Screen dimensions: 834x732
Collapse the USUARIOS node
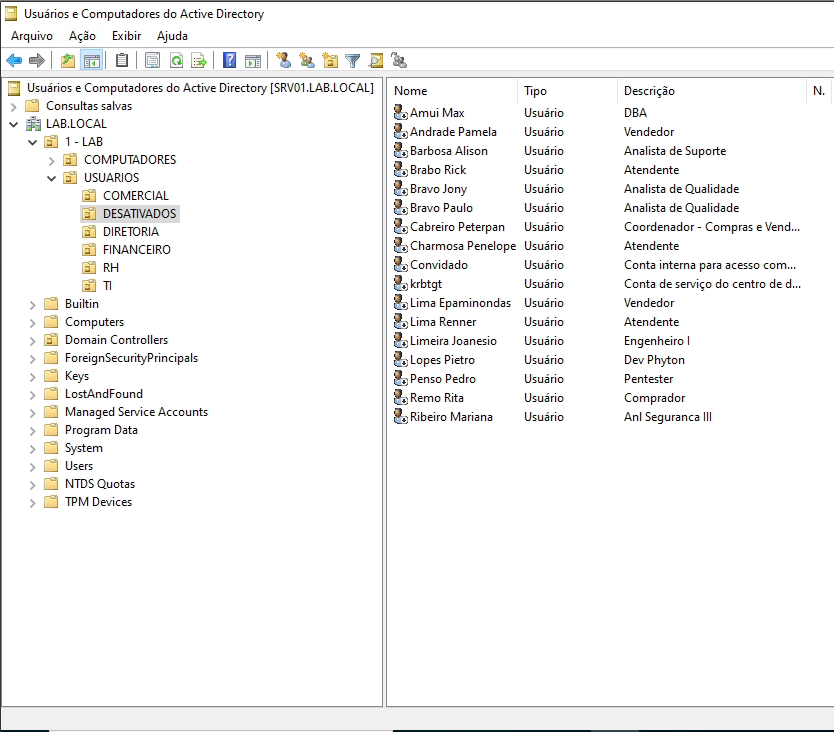click(x=52, y=178)
